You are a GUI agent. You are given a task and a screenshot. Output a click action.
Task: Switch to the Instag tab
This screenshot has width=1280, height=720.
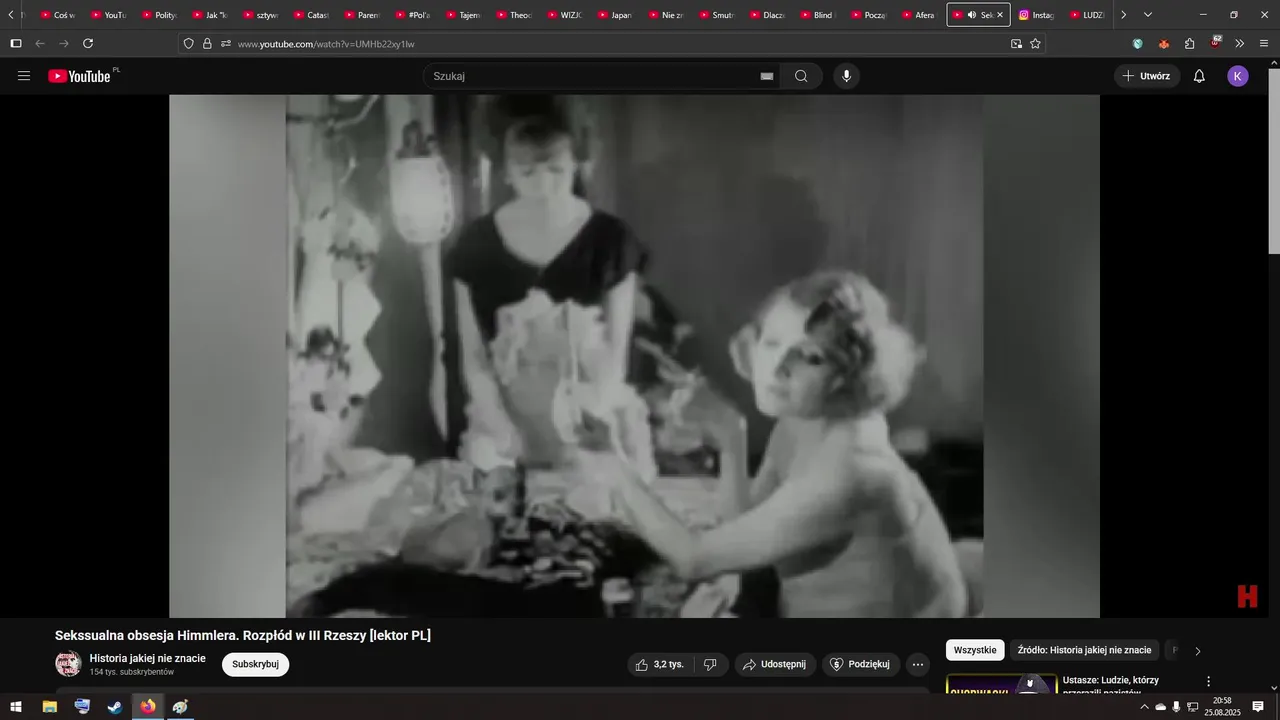(1035, 15)
